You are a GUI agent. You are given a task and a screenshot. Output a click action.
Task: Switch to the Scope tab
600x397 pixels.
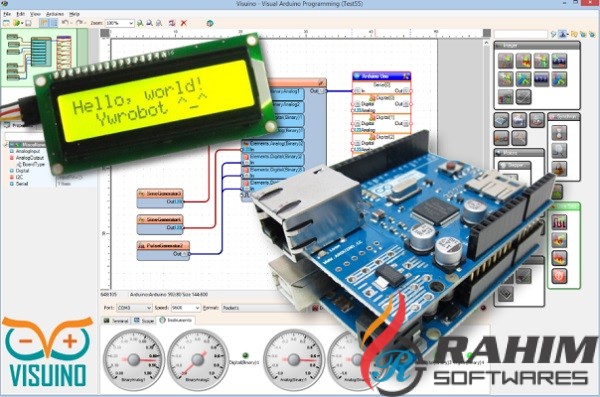144,321
